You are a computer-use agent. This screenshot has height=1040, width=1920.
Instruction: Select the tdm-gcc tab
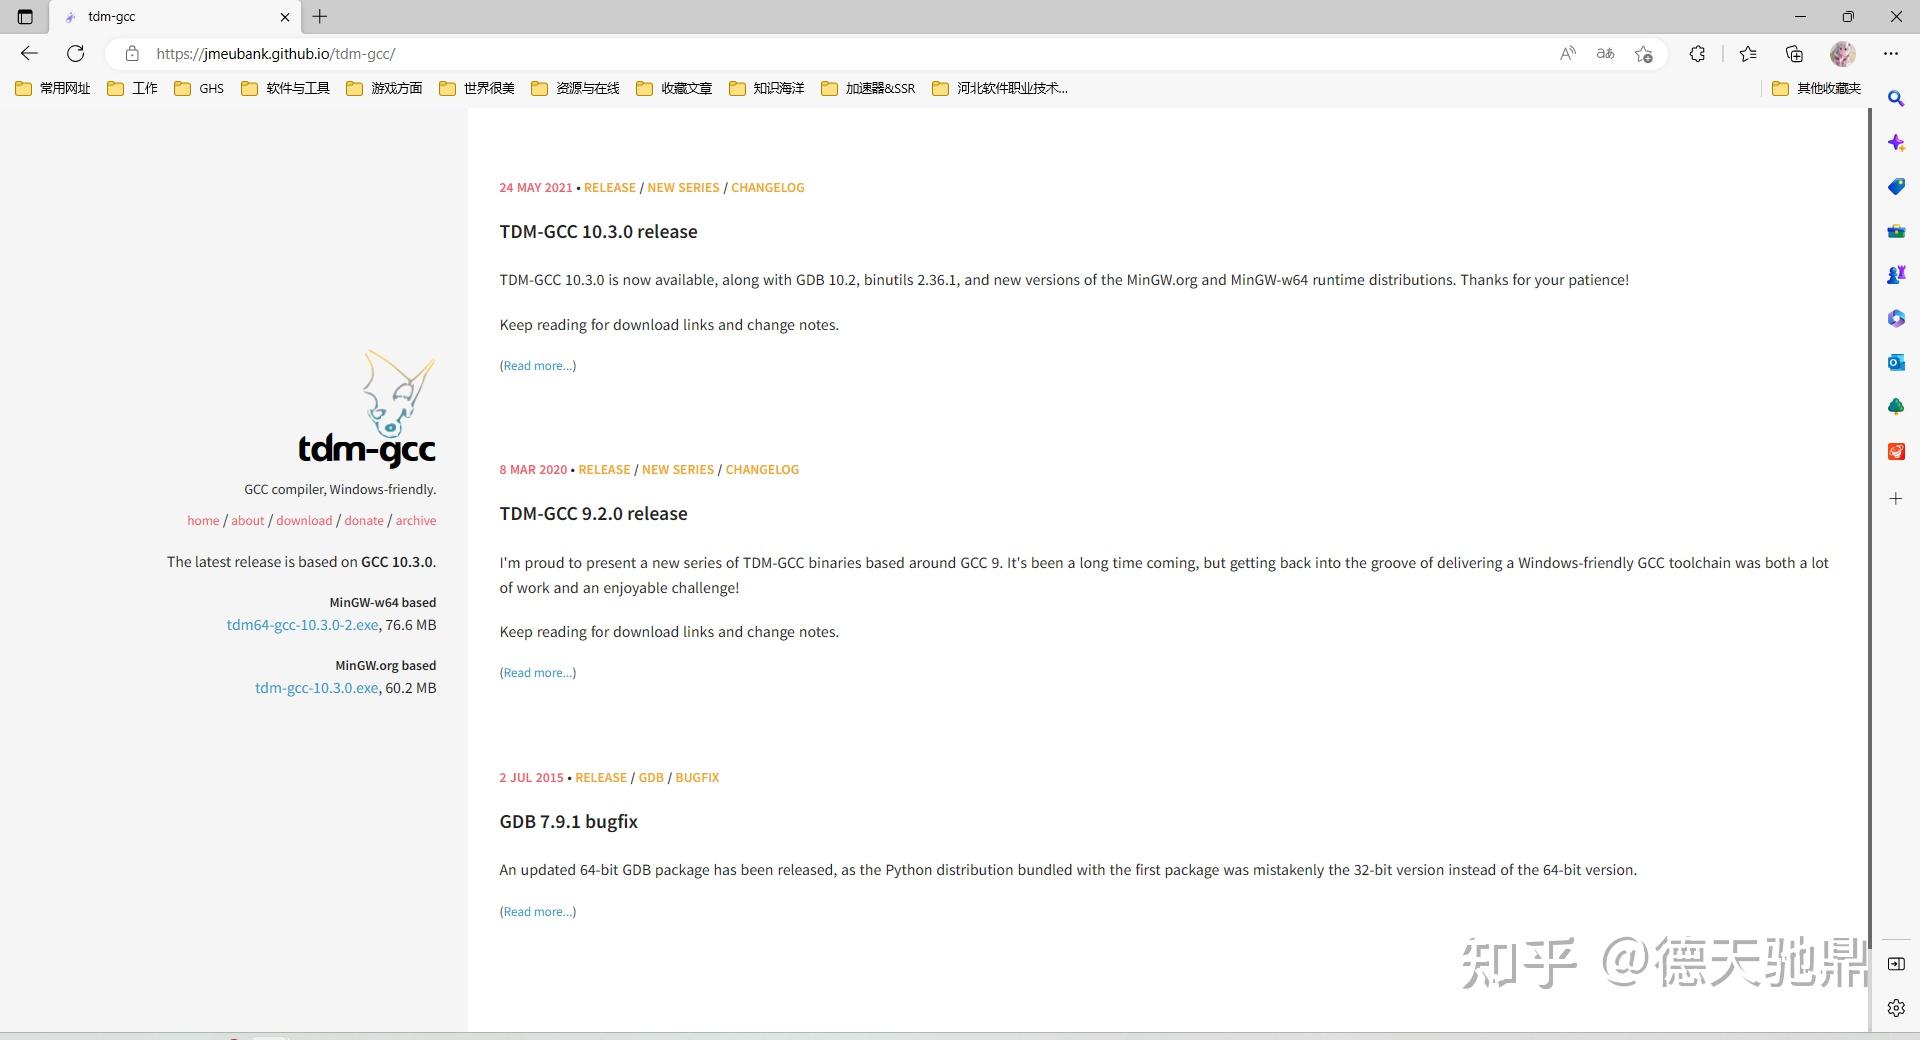tap(175, 17)
